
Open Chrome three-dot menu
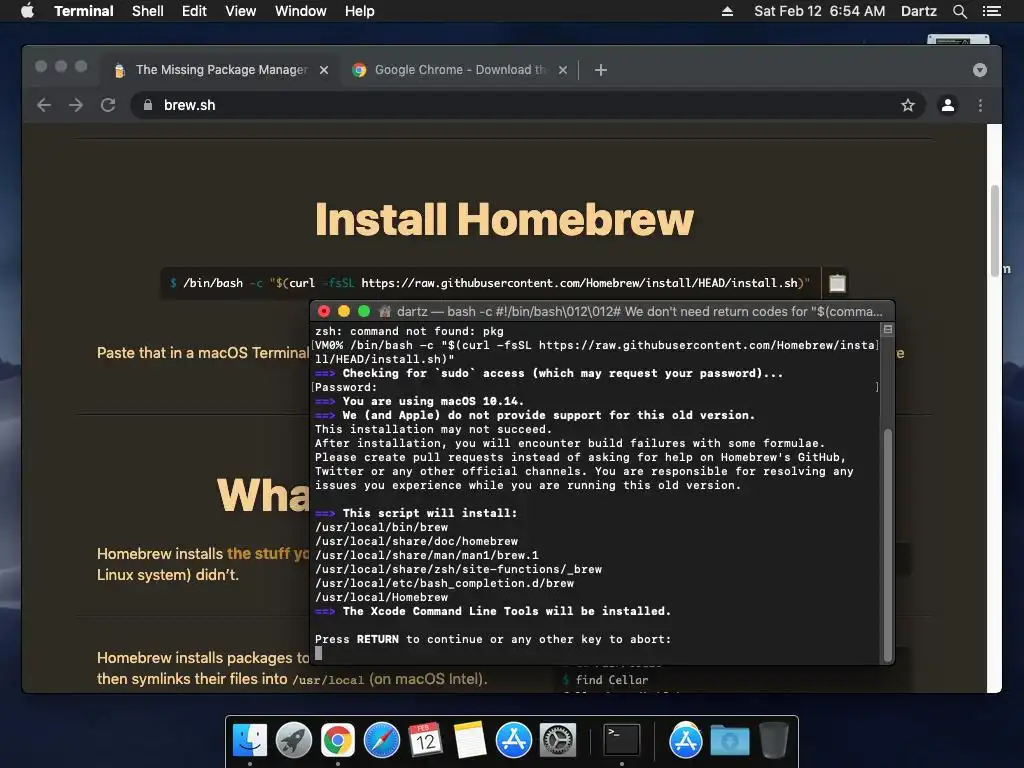coord(980,105)
